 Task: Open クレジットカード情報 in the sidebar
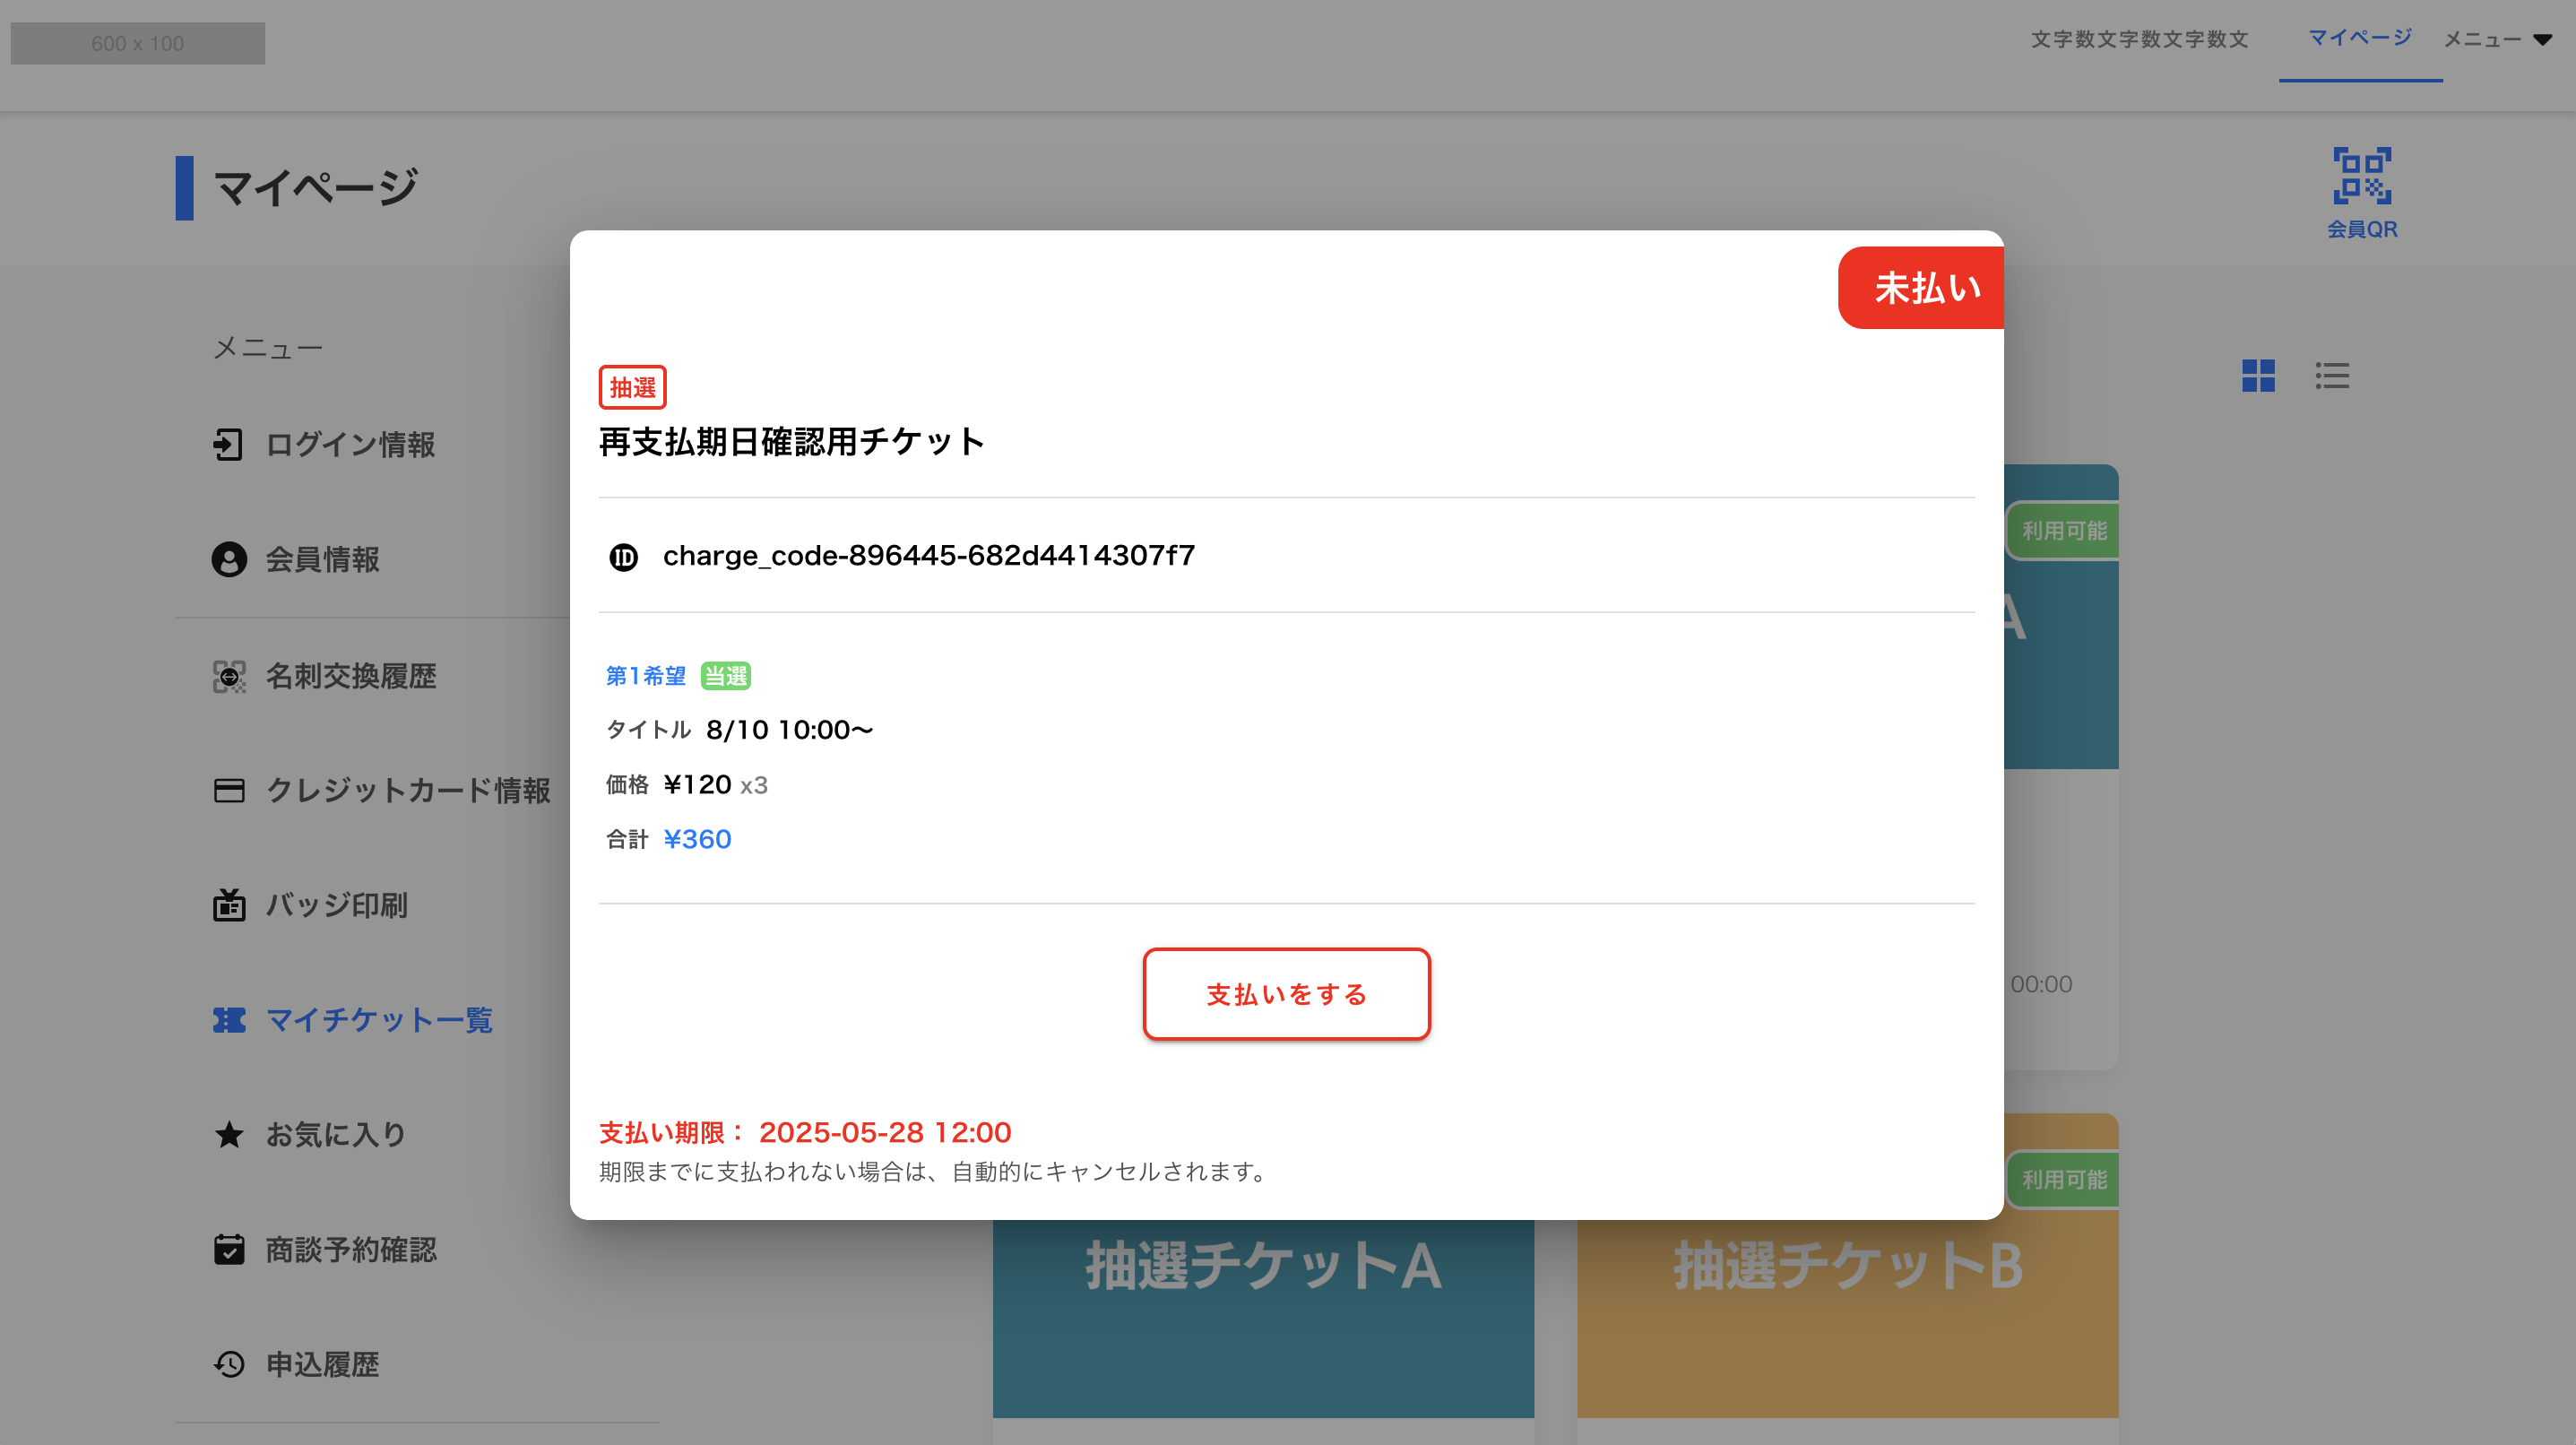click(408, 790)
